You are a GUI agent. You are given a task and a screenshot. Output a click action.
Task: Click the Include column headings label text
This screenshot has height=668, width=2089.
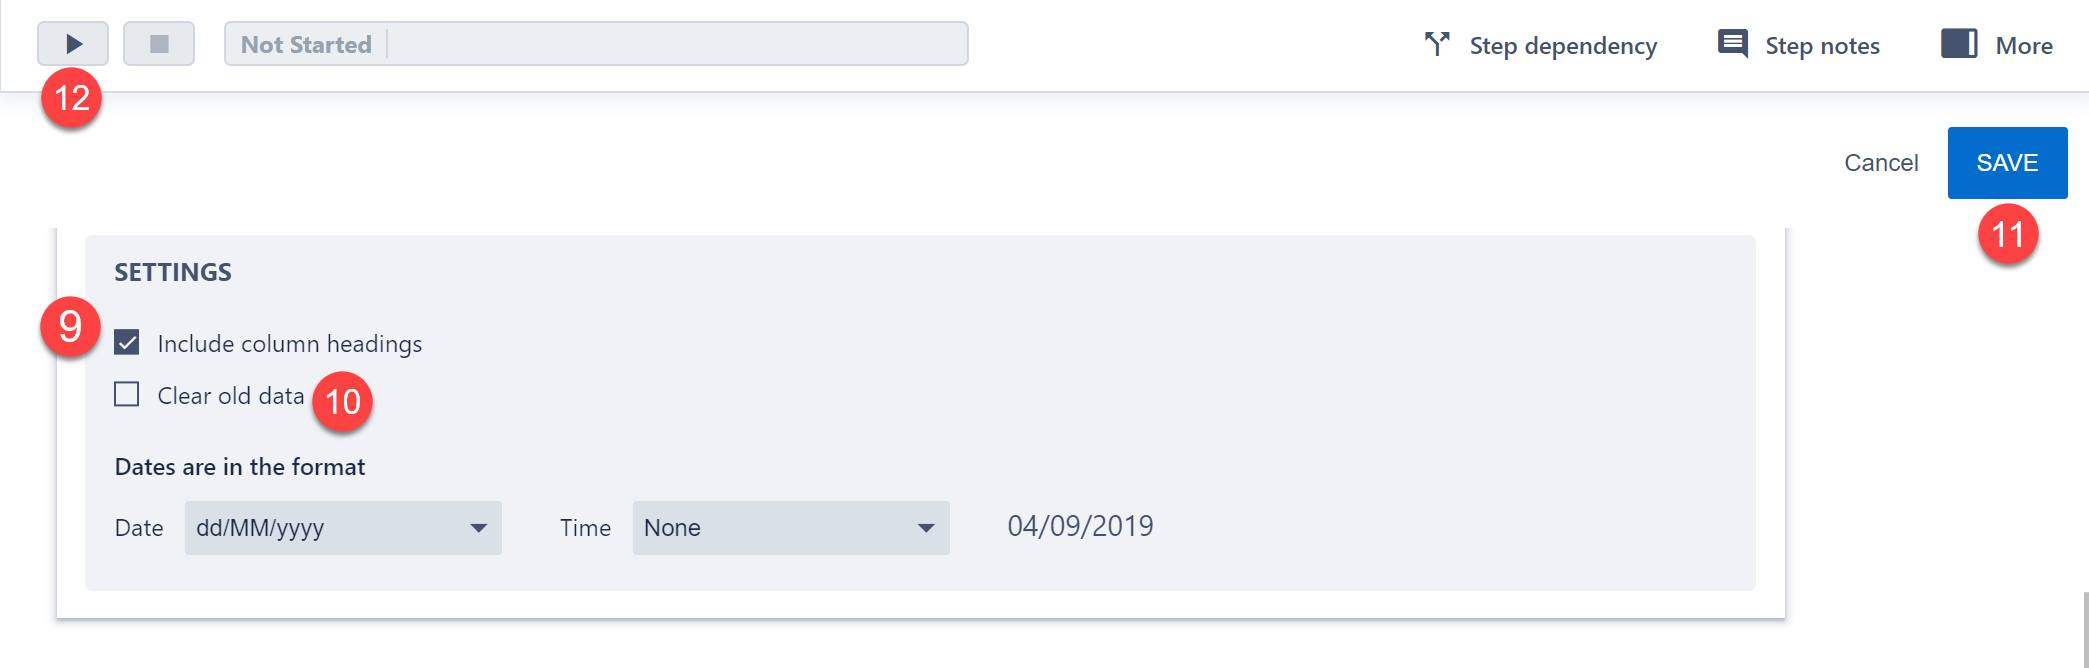[x=289, y=344]
